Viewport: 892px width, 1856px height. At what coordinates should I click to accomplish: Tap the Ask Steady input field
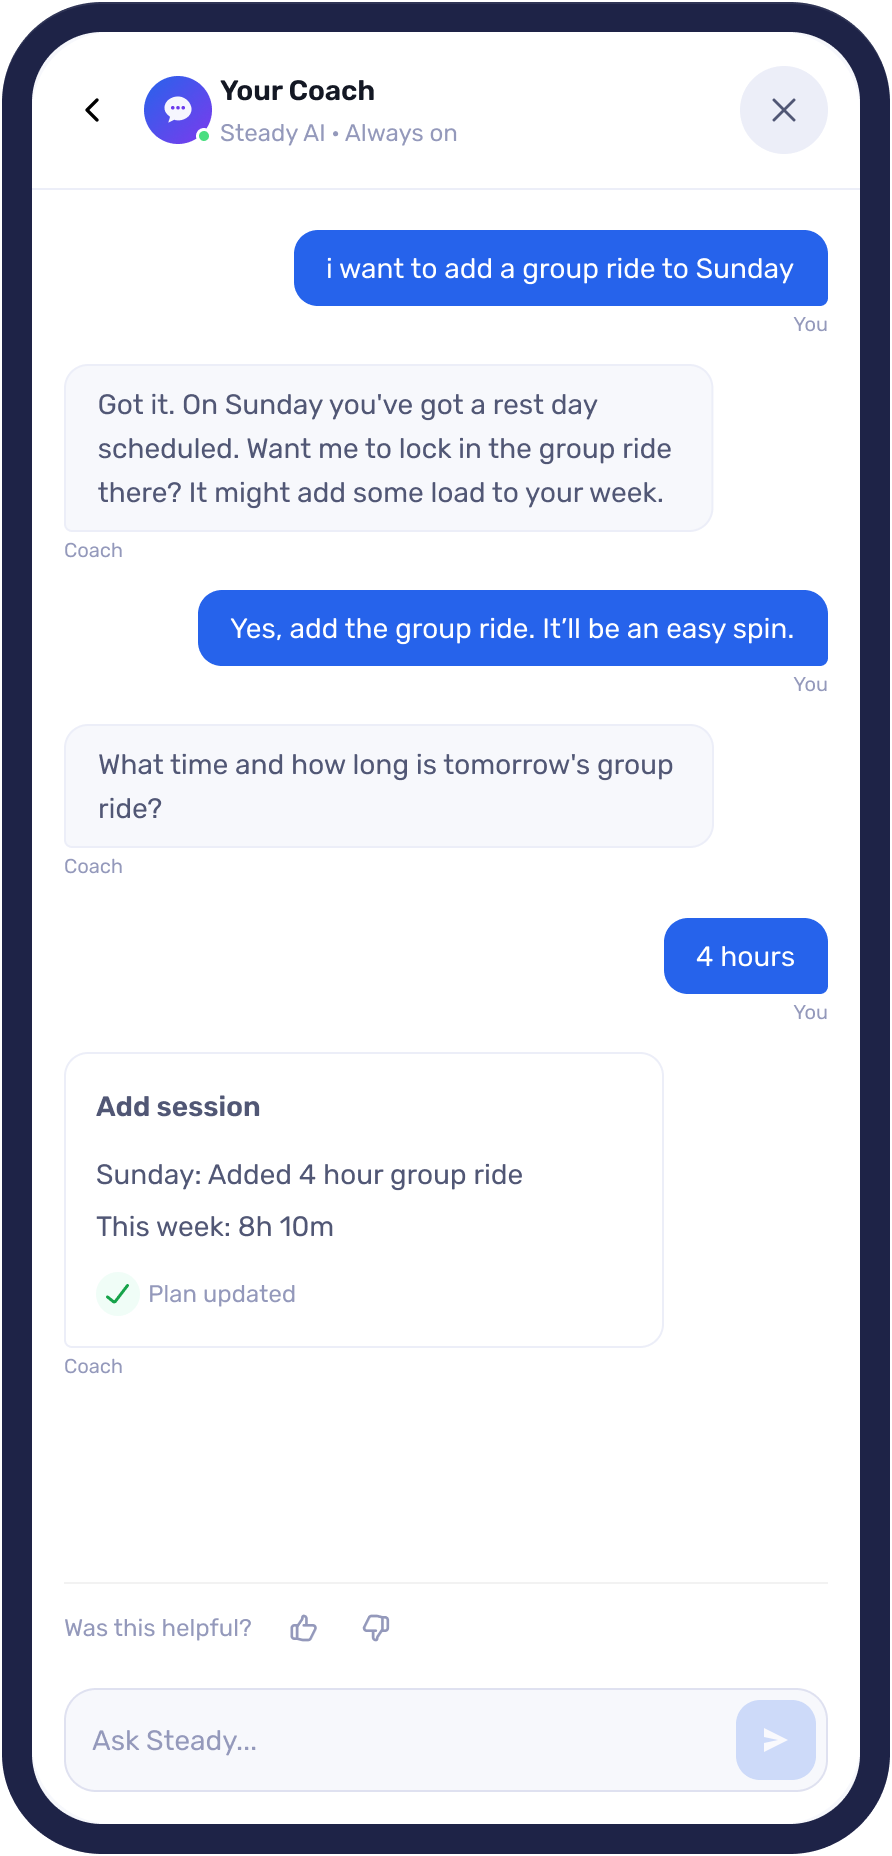click(400, 1740)
